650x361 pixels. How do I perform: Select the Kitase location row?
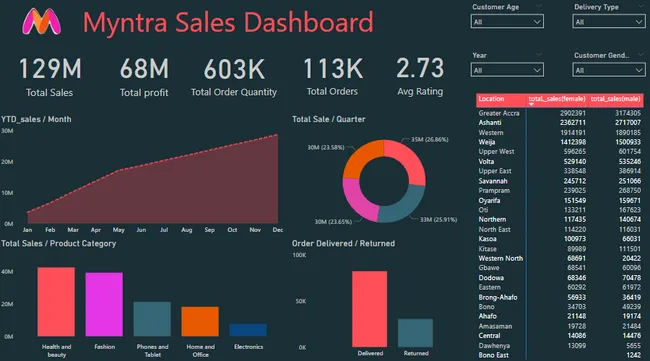coord(560,249)
